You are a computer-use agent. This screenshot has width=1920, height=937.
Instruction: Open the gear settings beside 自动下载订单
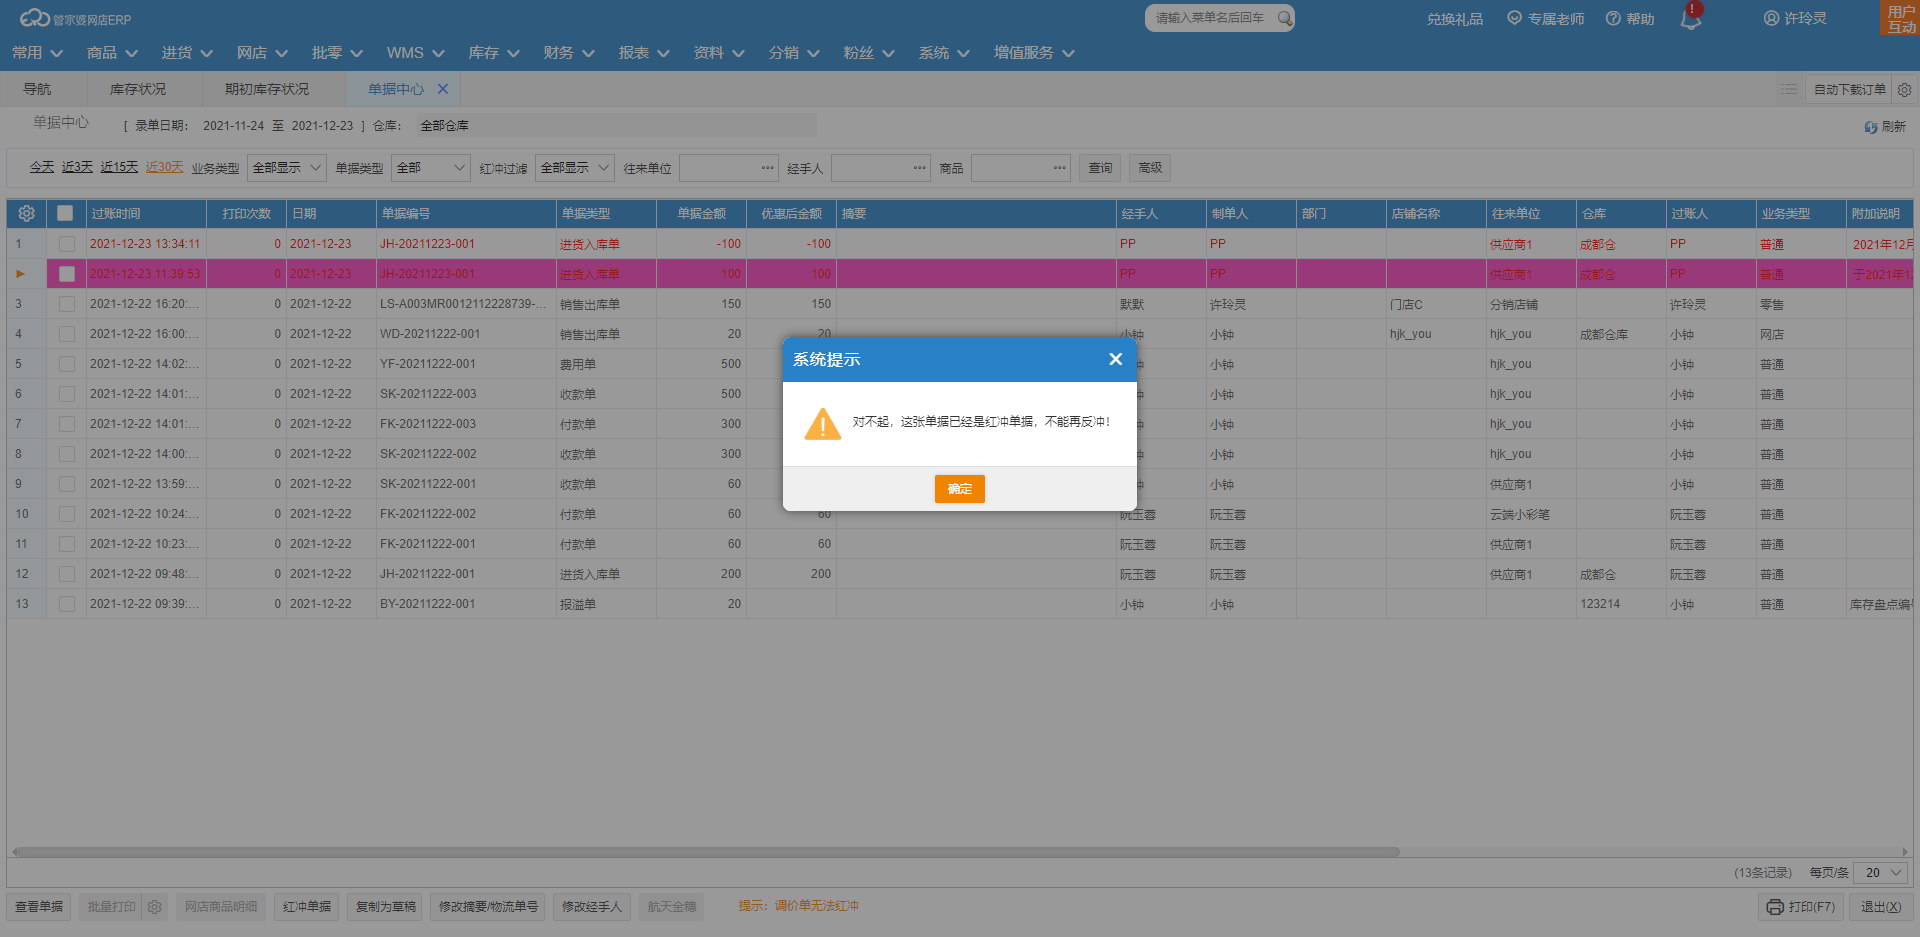pos(1904,90)
